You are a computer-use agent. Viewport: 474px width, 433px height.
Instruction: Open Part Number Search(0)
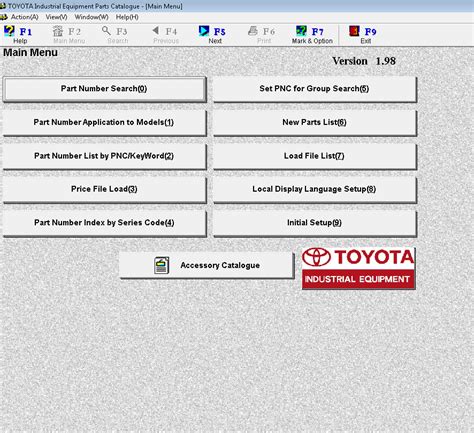[x=104, y=89]
